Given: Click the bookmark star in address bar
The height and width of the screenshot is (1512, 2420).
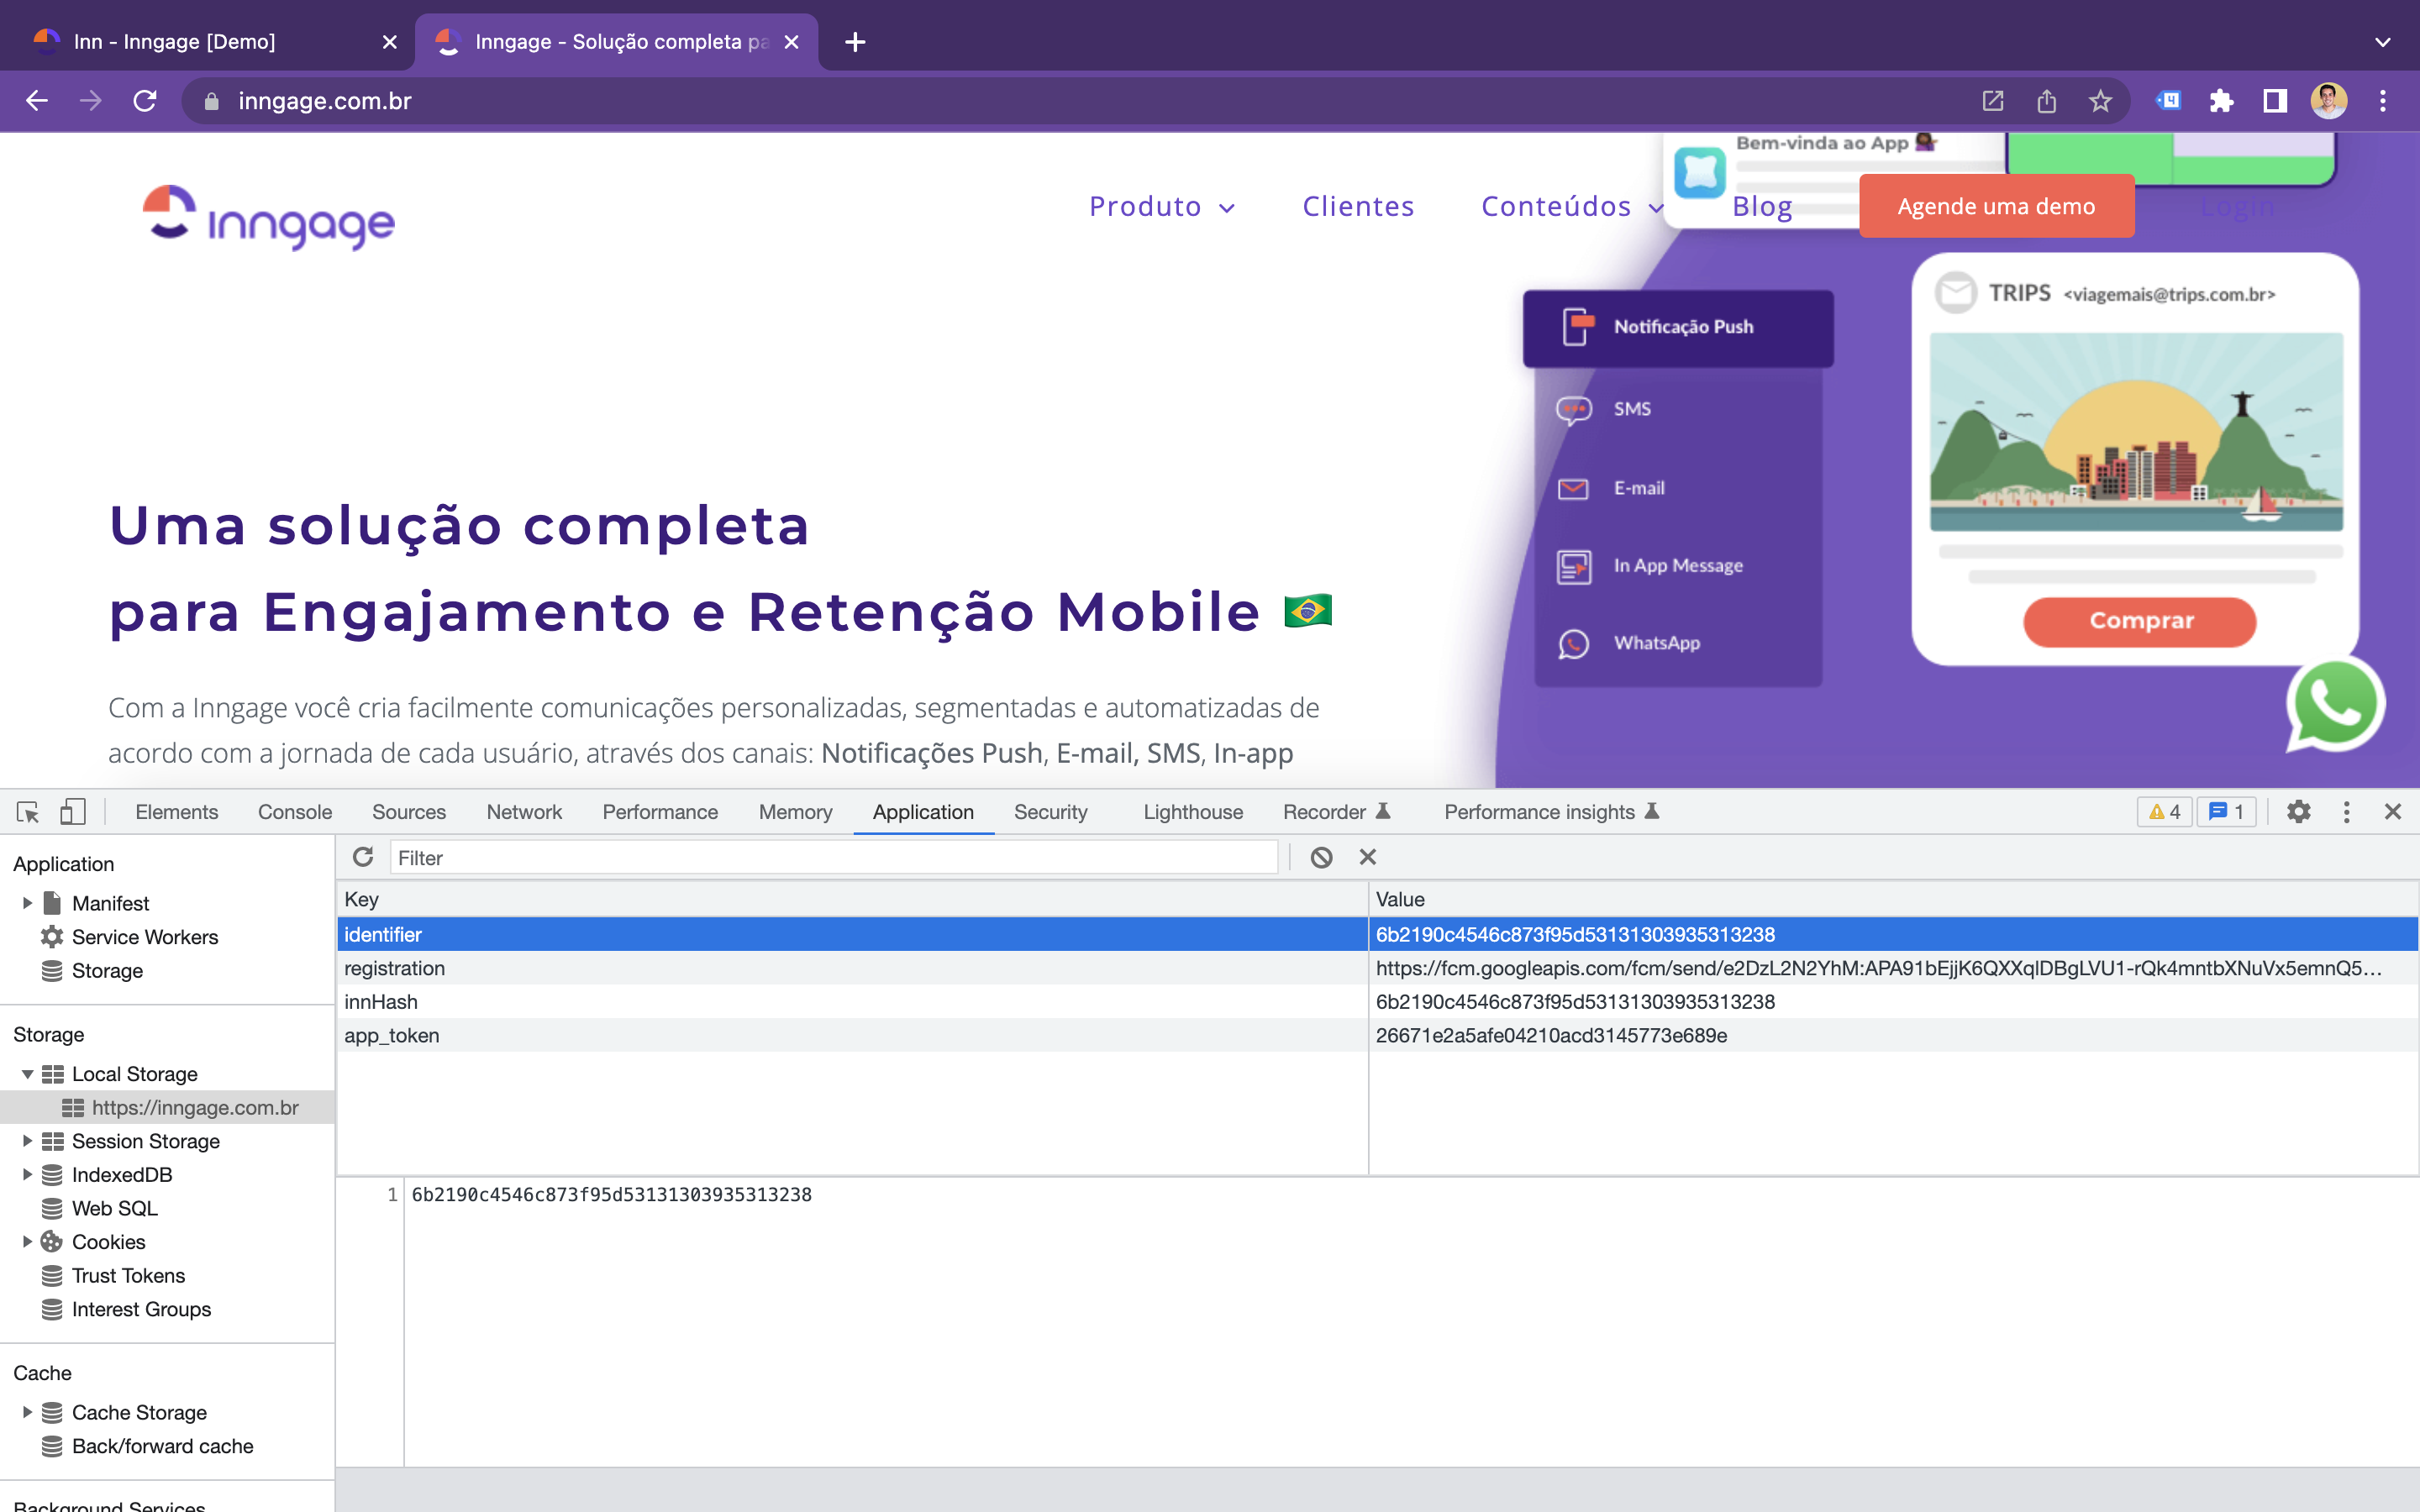Looking at the screenshot, I should click(x=2100, y=101).
